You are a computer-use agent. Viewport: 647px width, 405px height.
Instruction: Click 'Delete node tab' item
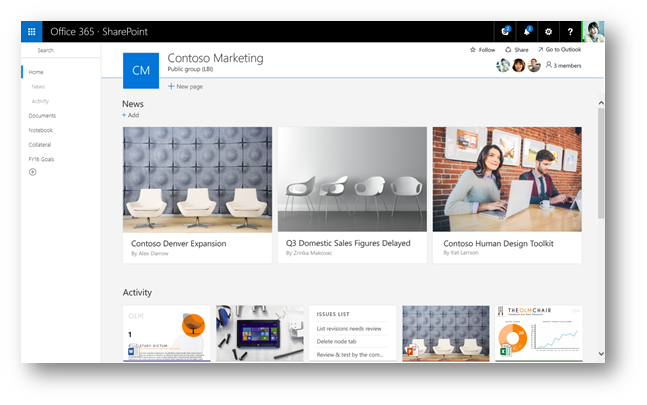click(336, 341)
